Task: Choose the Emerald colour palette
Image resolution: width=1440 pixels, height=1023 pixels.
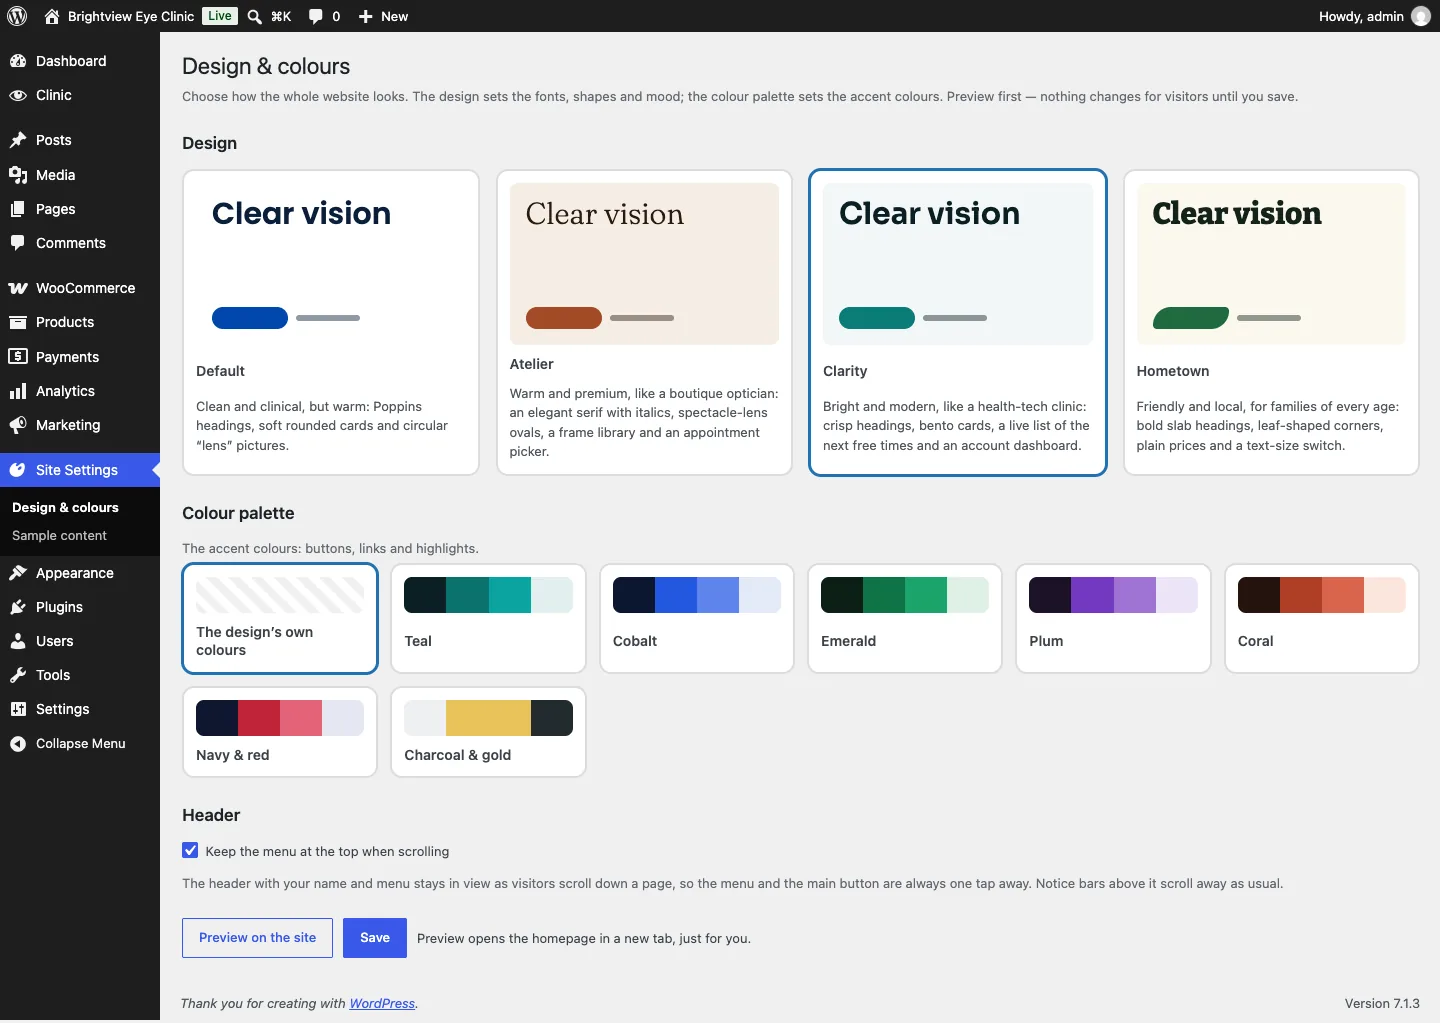Action: pyautogui.click(x=905, y=618)
